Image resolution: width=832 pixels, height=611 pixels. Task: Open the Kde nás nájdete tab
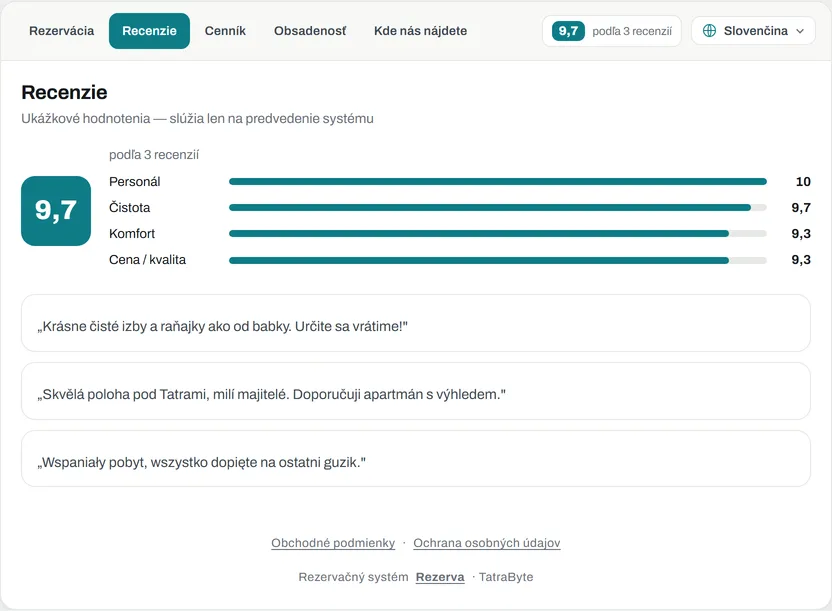click(x=420, y=31)
